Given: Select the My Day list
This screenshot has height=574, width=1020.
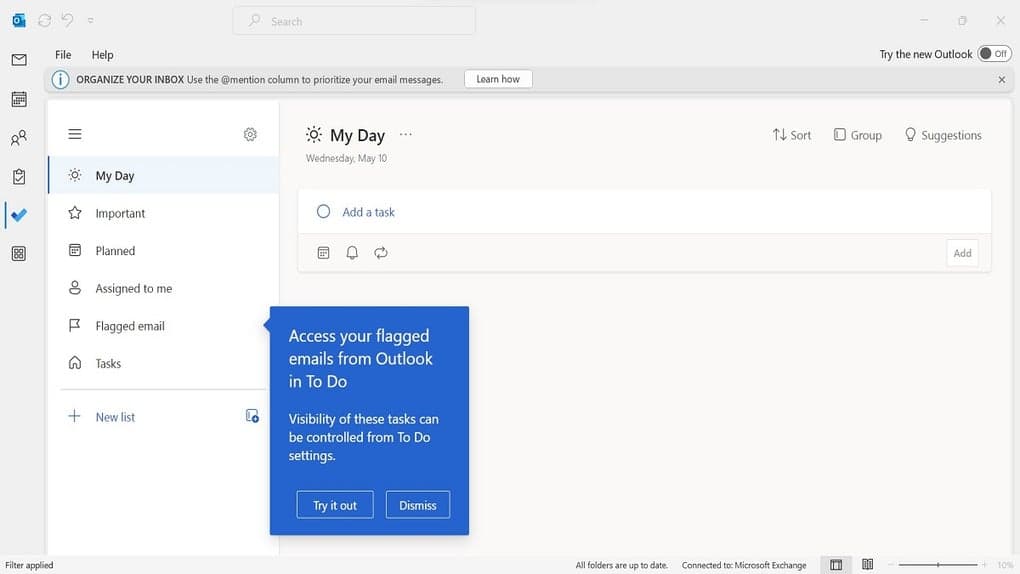Looking at the screenshot, I should click(163, 176).
